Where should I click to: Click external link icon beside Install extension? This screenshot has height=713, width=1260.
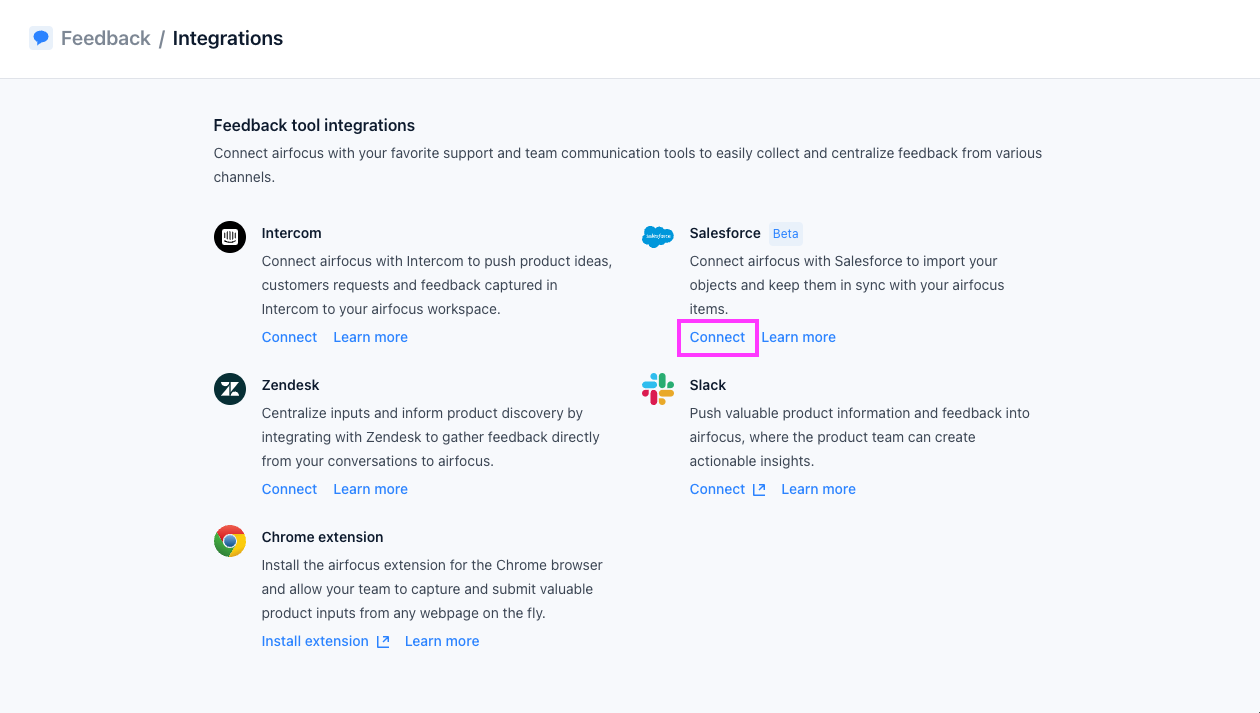pos(383,641)
